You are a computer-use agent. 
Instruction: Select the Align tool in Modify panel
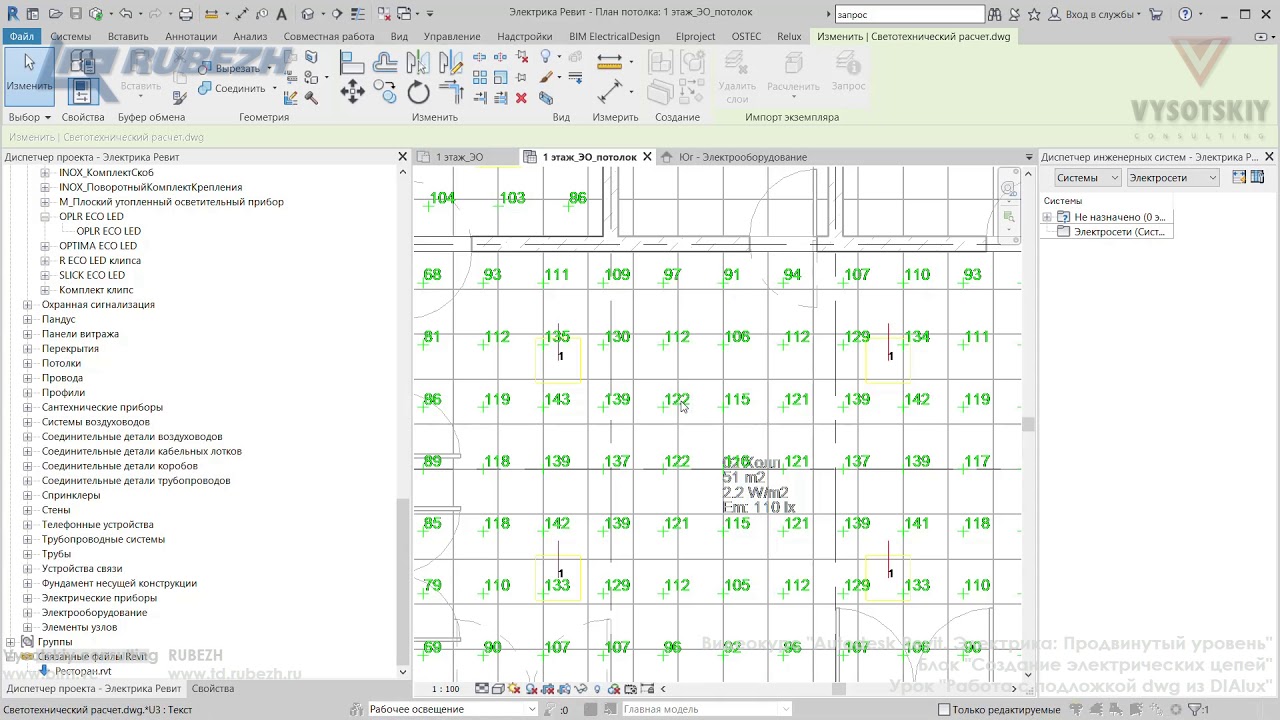click(352, 63)
